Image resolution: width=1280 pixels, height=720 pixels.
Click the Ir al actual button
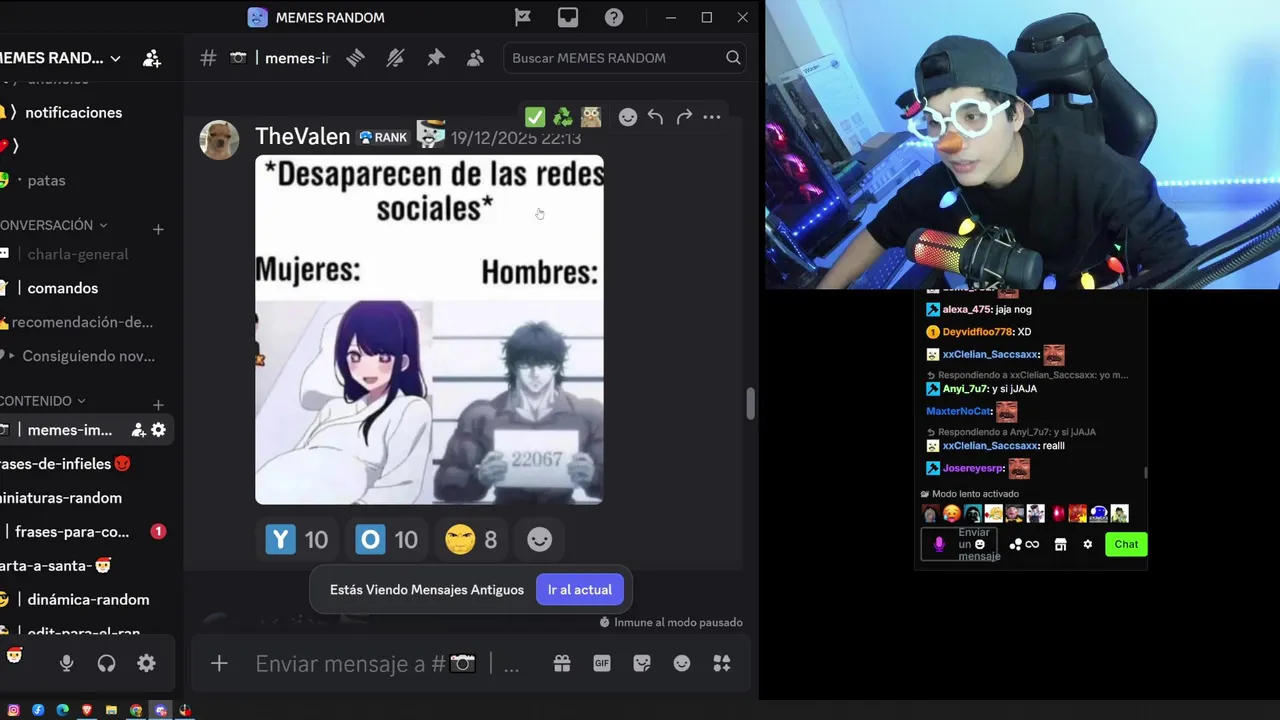(x=580, y=590)
